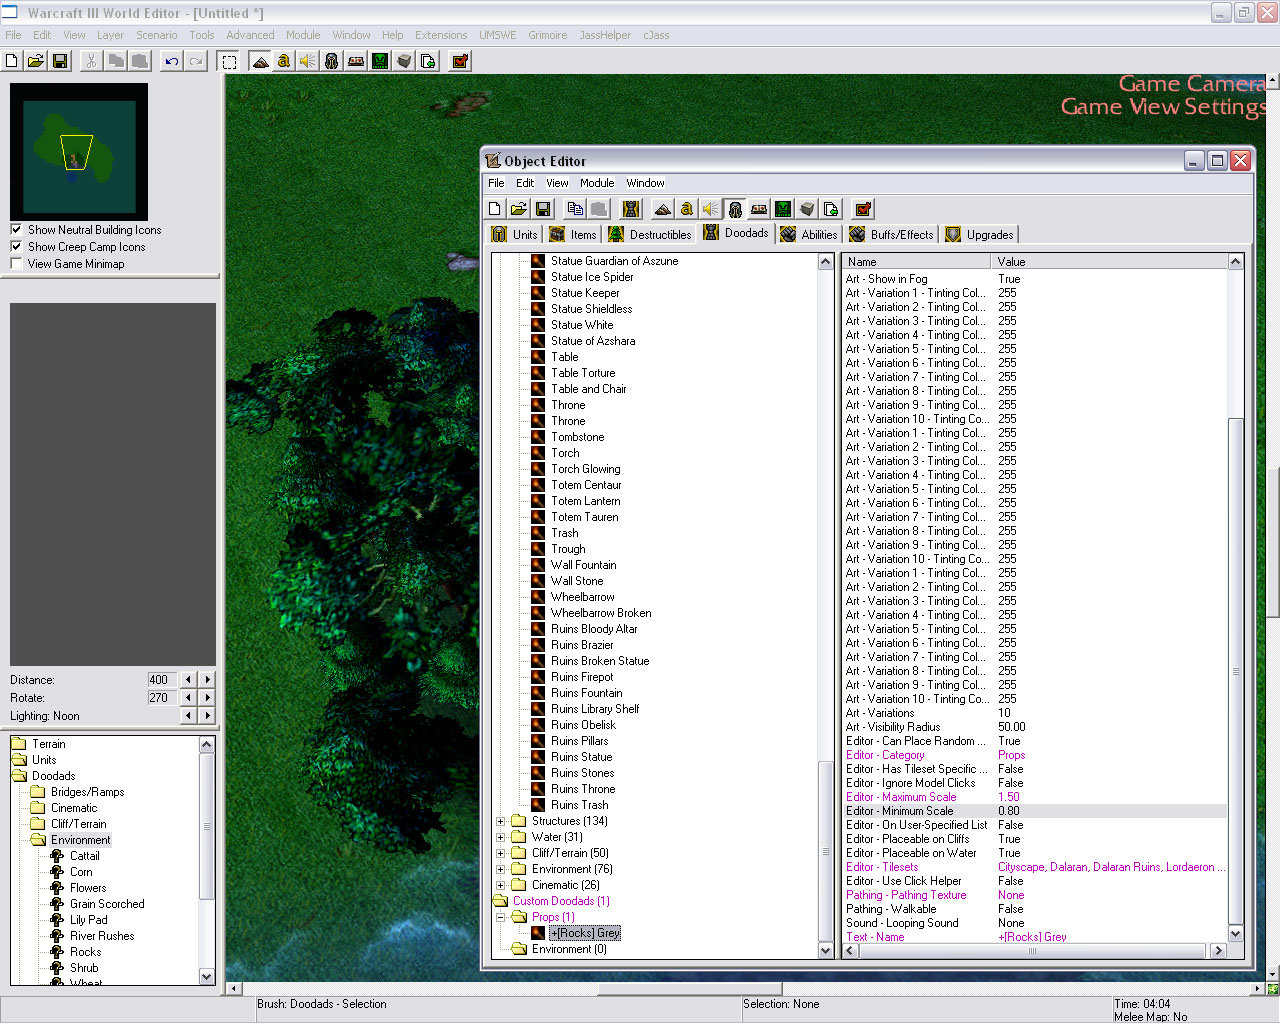Uncheck Show Neutral Building Icons

16,229
